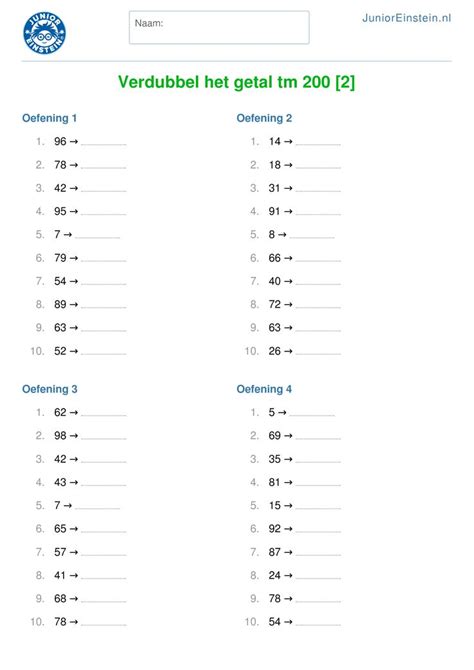Click answer line after 62 in Oefening 3
Viewport: 474px width, 670px height.
103,415
